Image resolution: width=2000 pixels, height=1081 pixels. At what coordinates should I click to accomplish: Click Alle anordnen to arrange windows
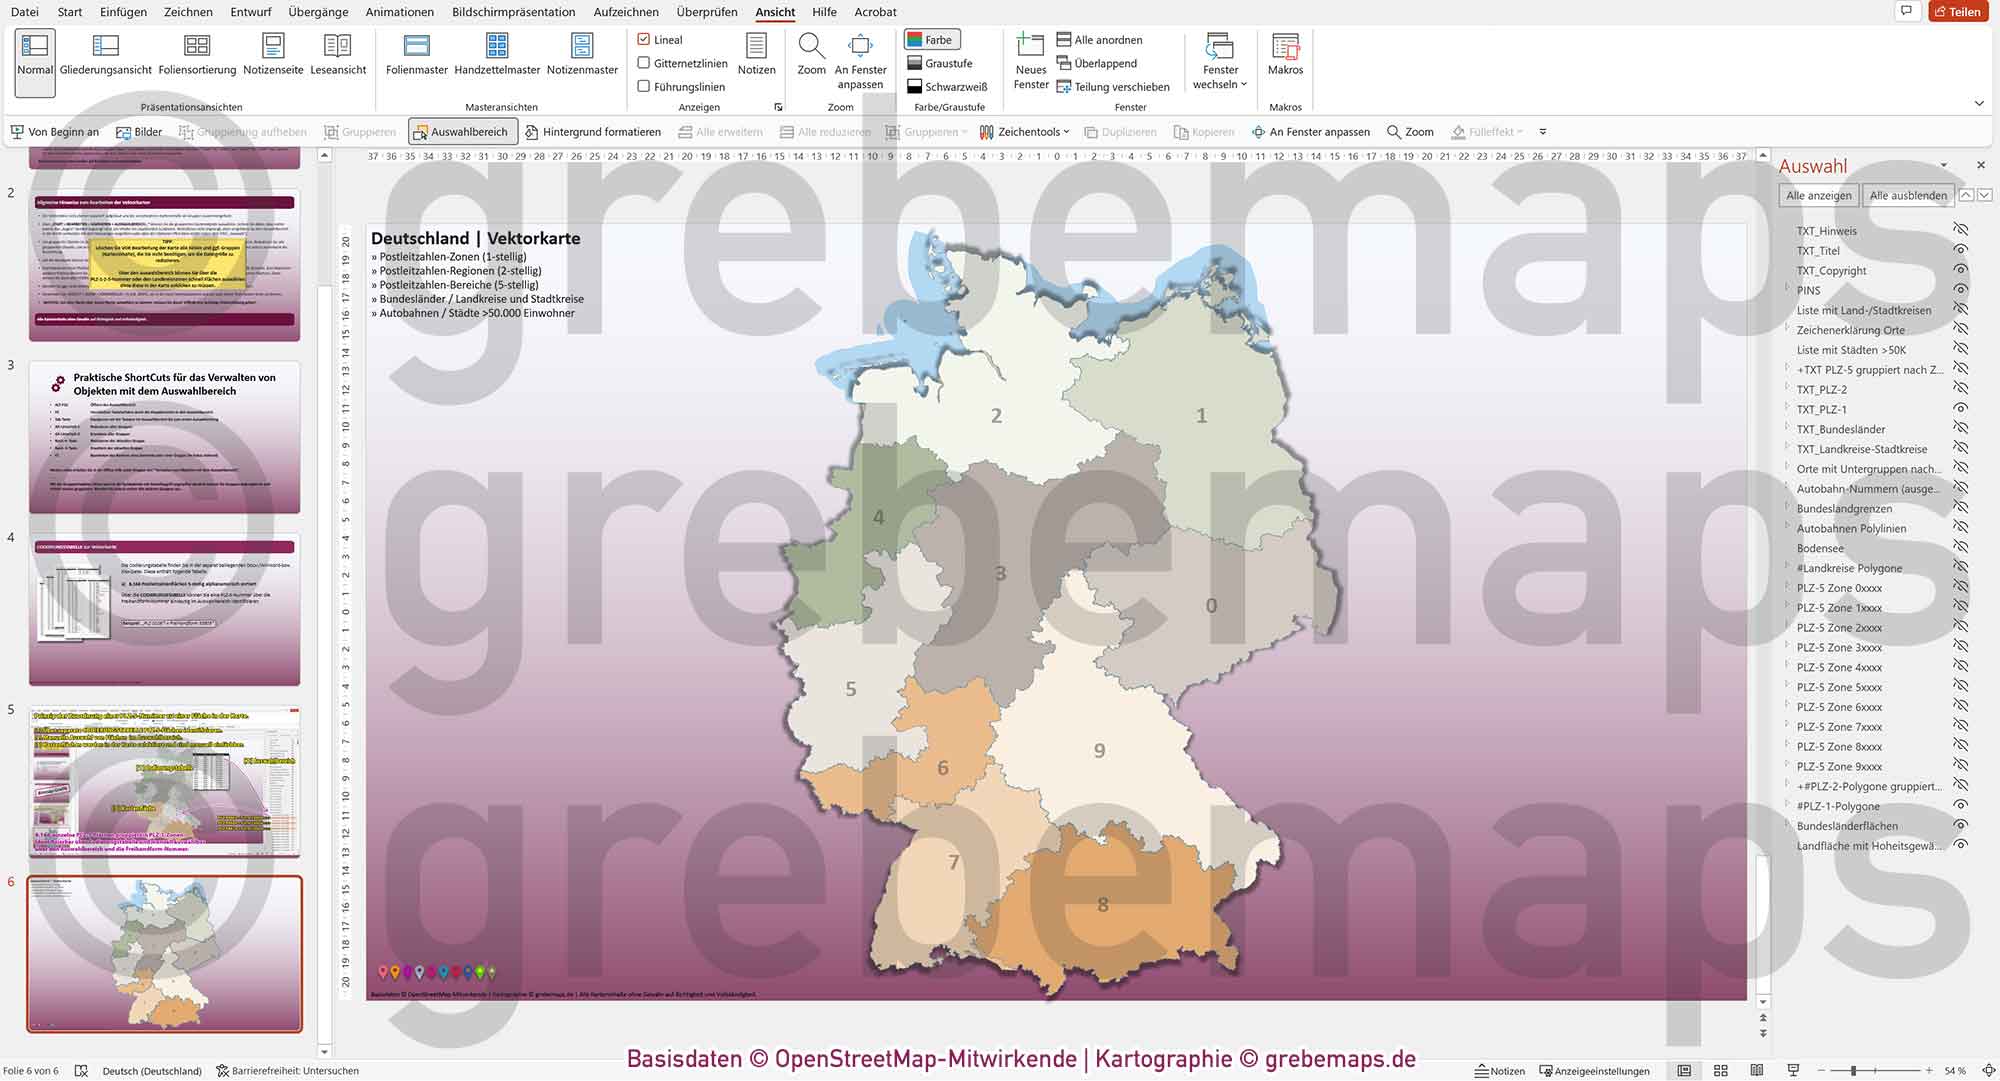click(x=1100, y=40)
